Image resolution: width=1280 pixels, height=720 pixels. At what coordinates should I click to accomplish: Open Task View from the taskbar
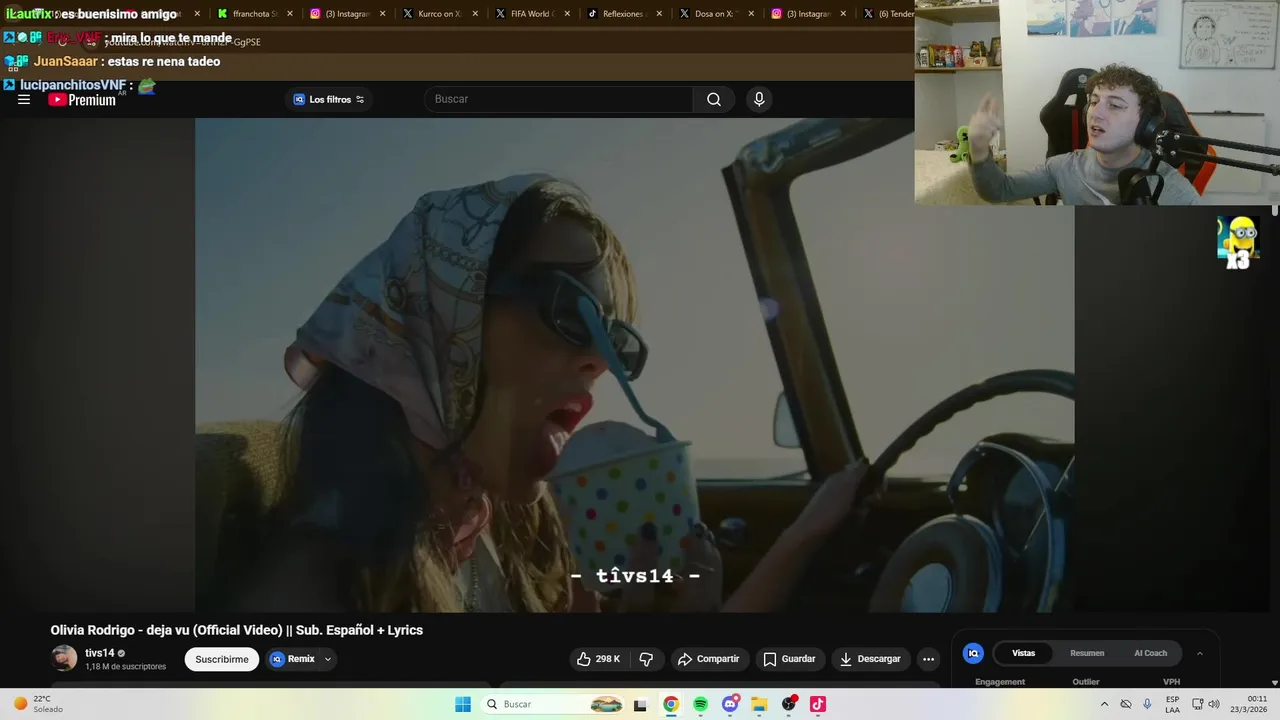pos(640,704)
